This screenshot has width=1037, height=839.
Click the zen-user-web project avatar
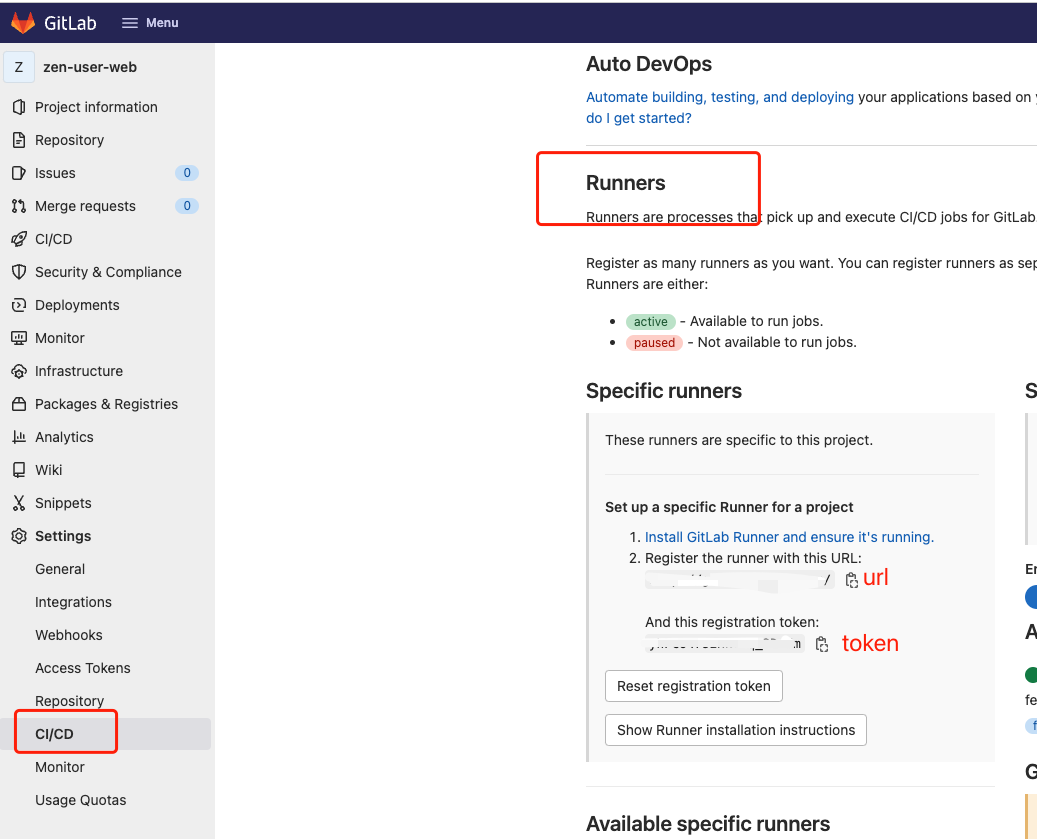[19, 67]
